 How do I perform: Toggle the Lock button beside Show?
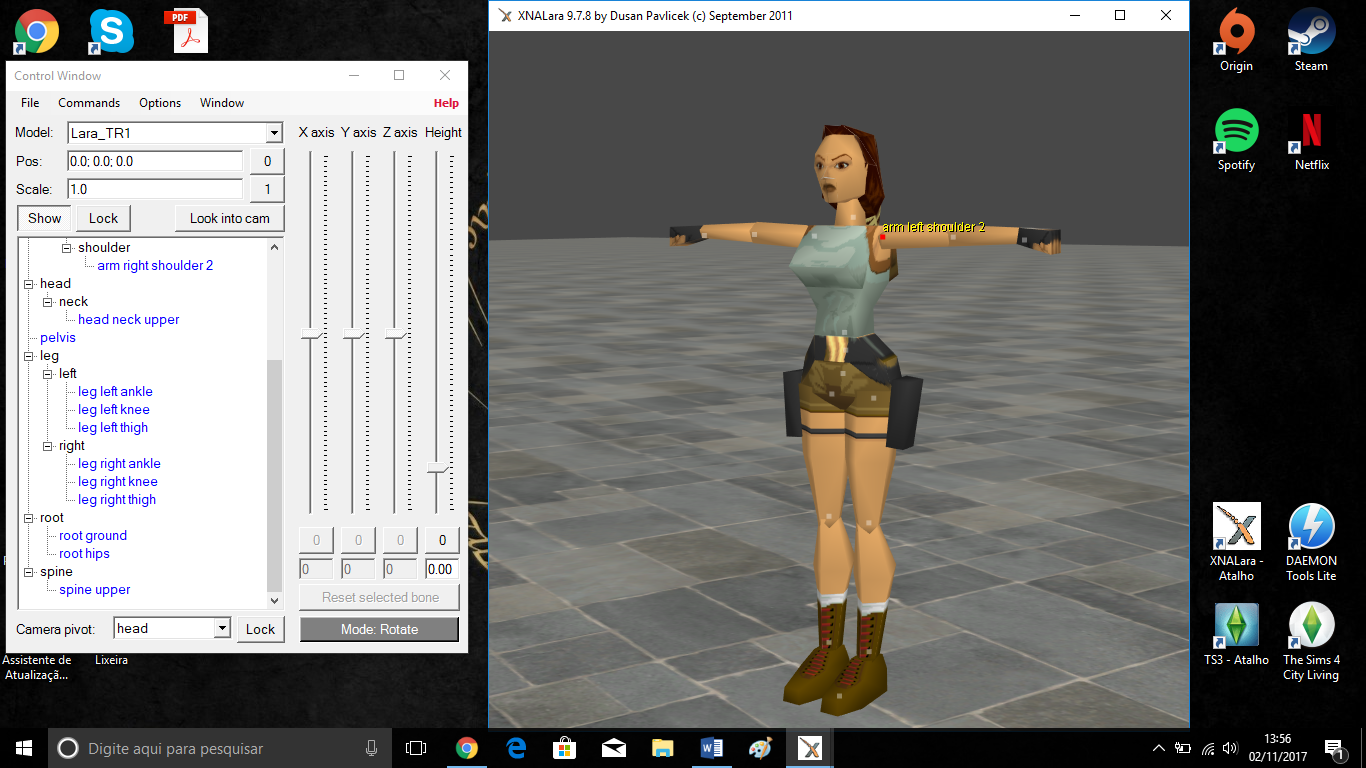point(102,217)
